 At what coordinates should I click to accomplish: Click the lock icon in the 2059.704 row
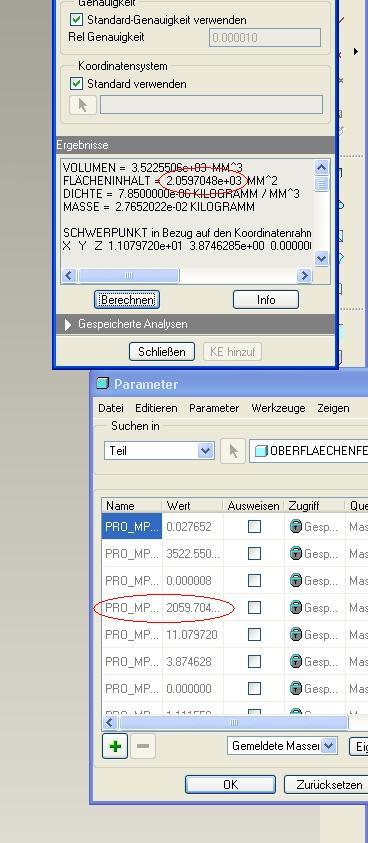295,608
